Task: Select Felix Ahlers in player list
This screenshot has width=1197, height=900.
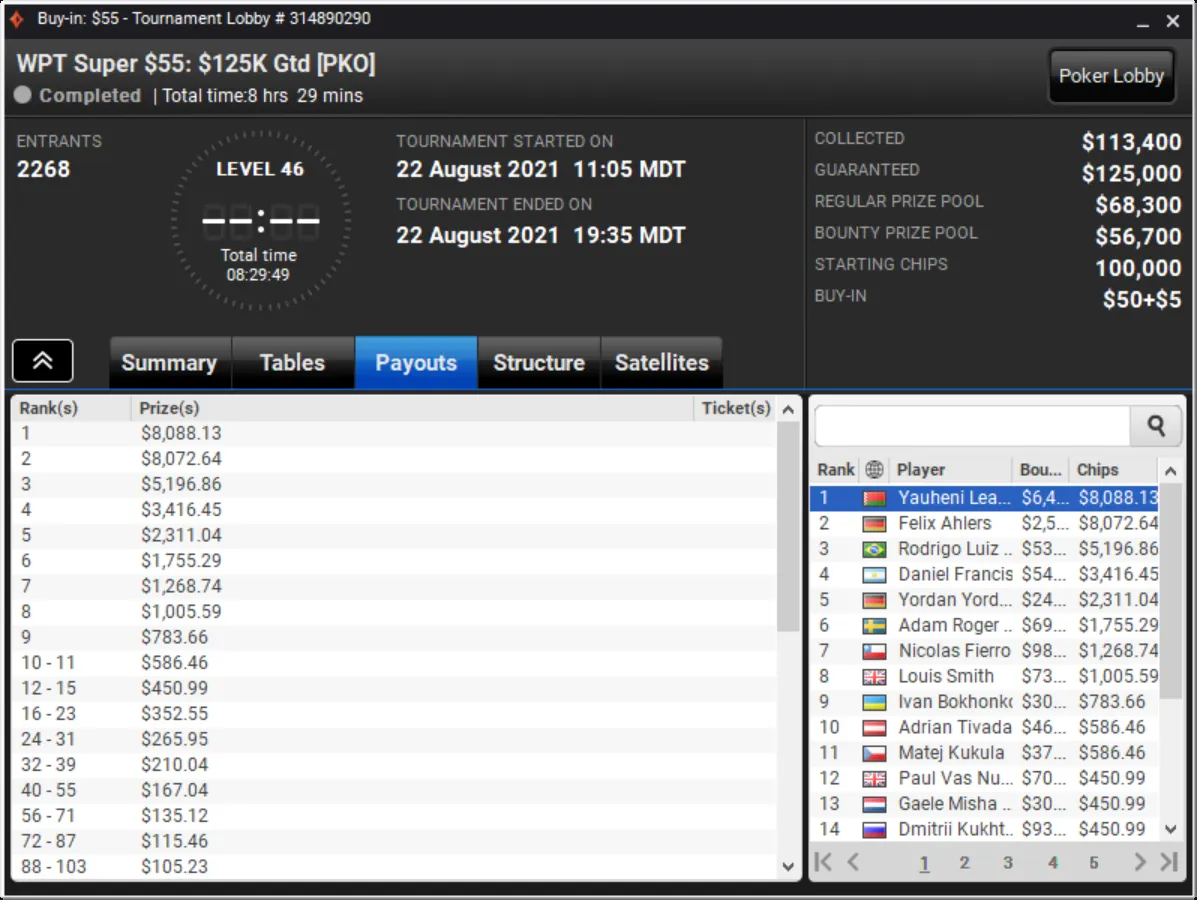Action: [984, 524]
